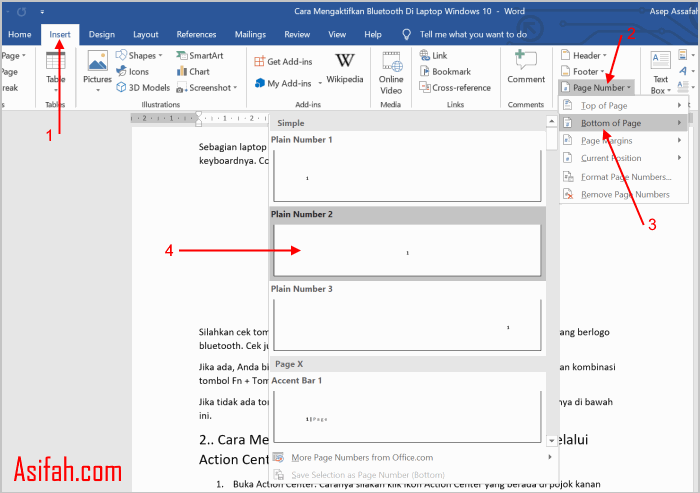Choose the Plain Number 2 preview
This screenshot has height=493, width=700.
pyautogui.click(x=407, y=251)
